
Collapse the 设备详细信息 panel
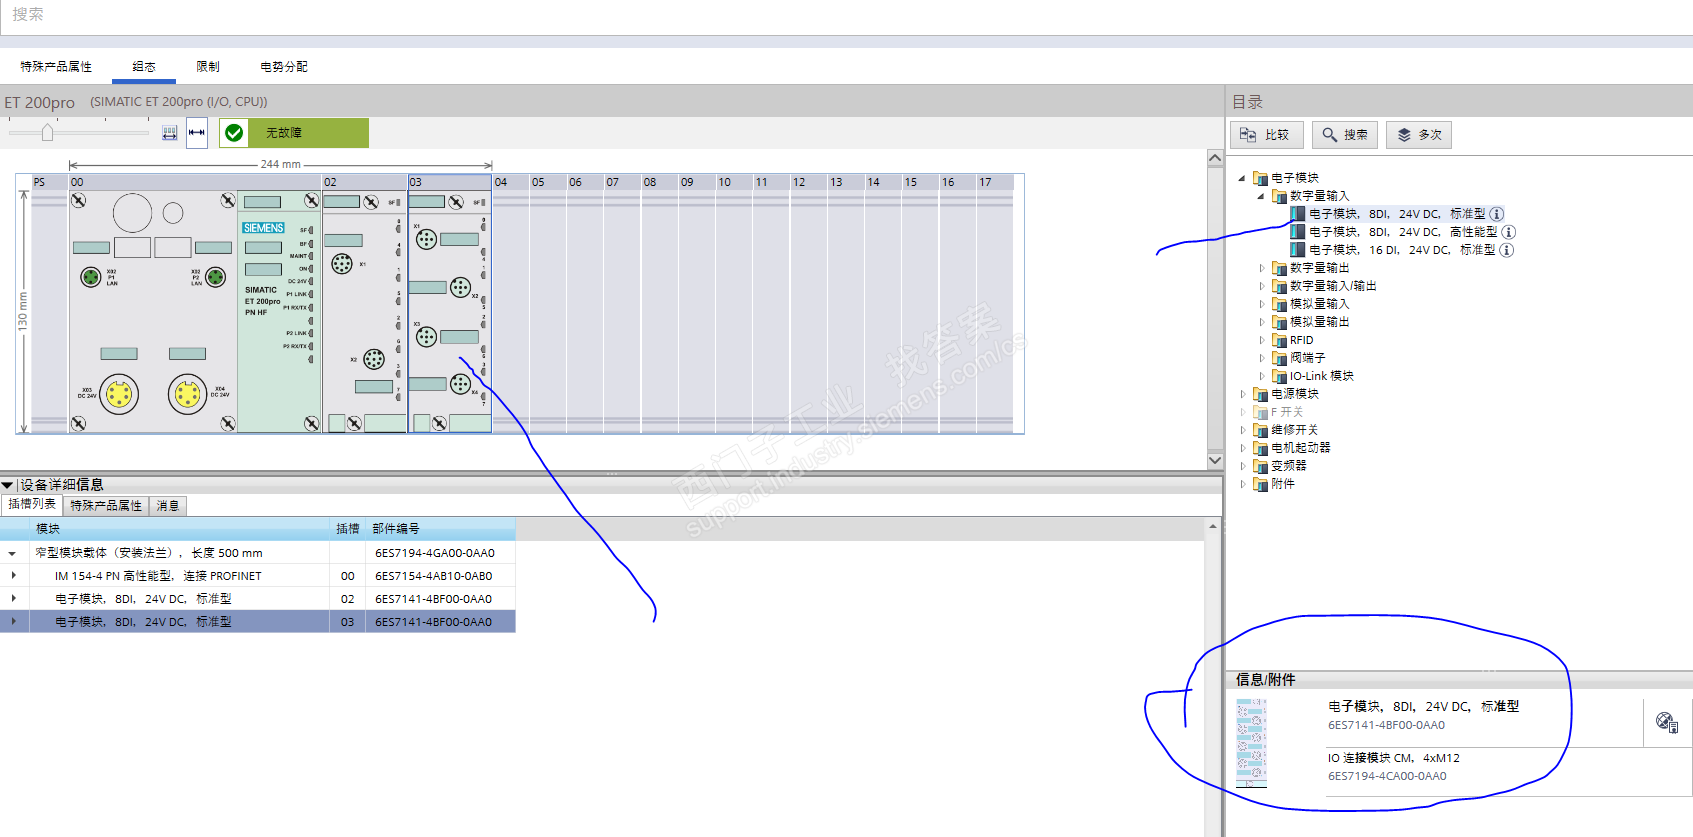point(8,485)
